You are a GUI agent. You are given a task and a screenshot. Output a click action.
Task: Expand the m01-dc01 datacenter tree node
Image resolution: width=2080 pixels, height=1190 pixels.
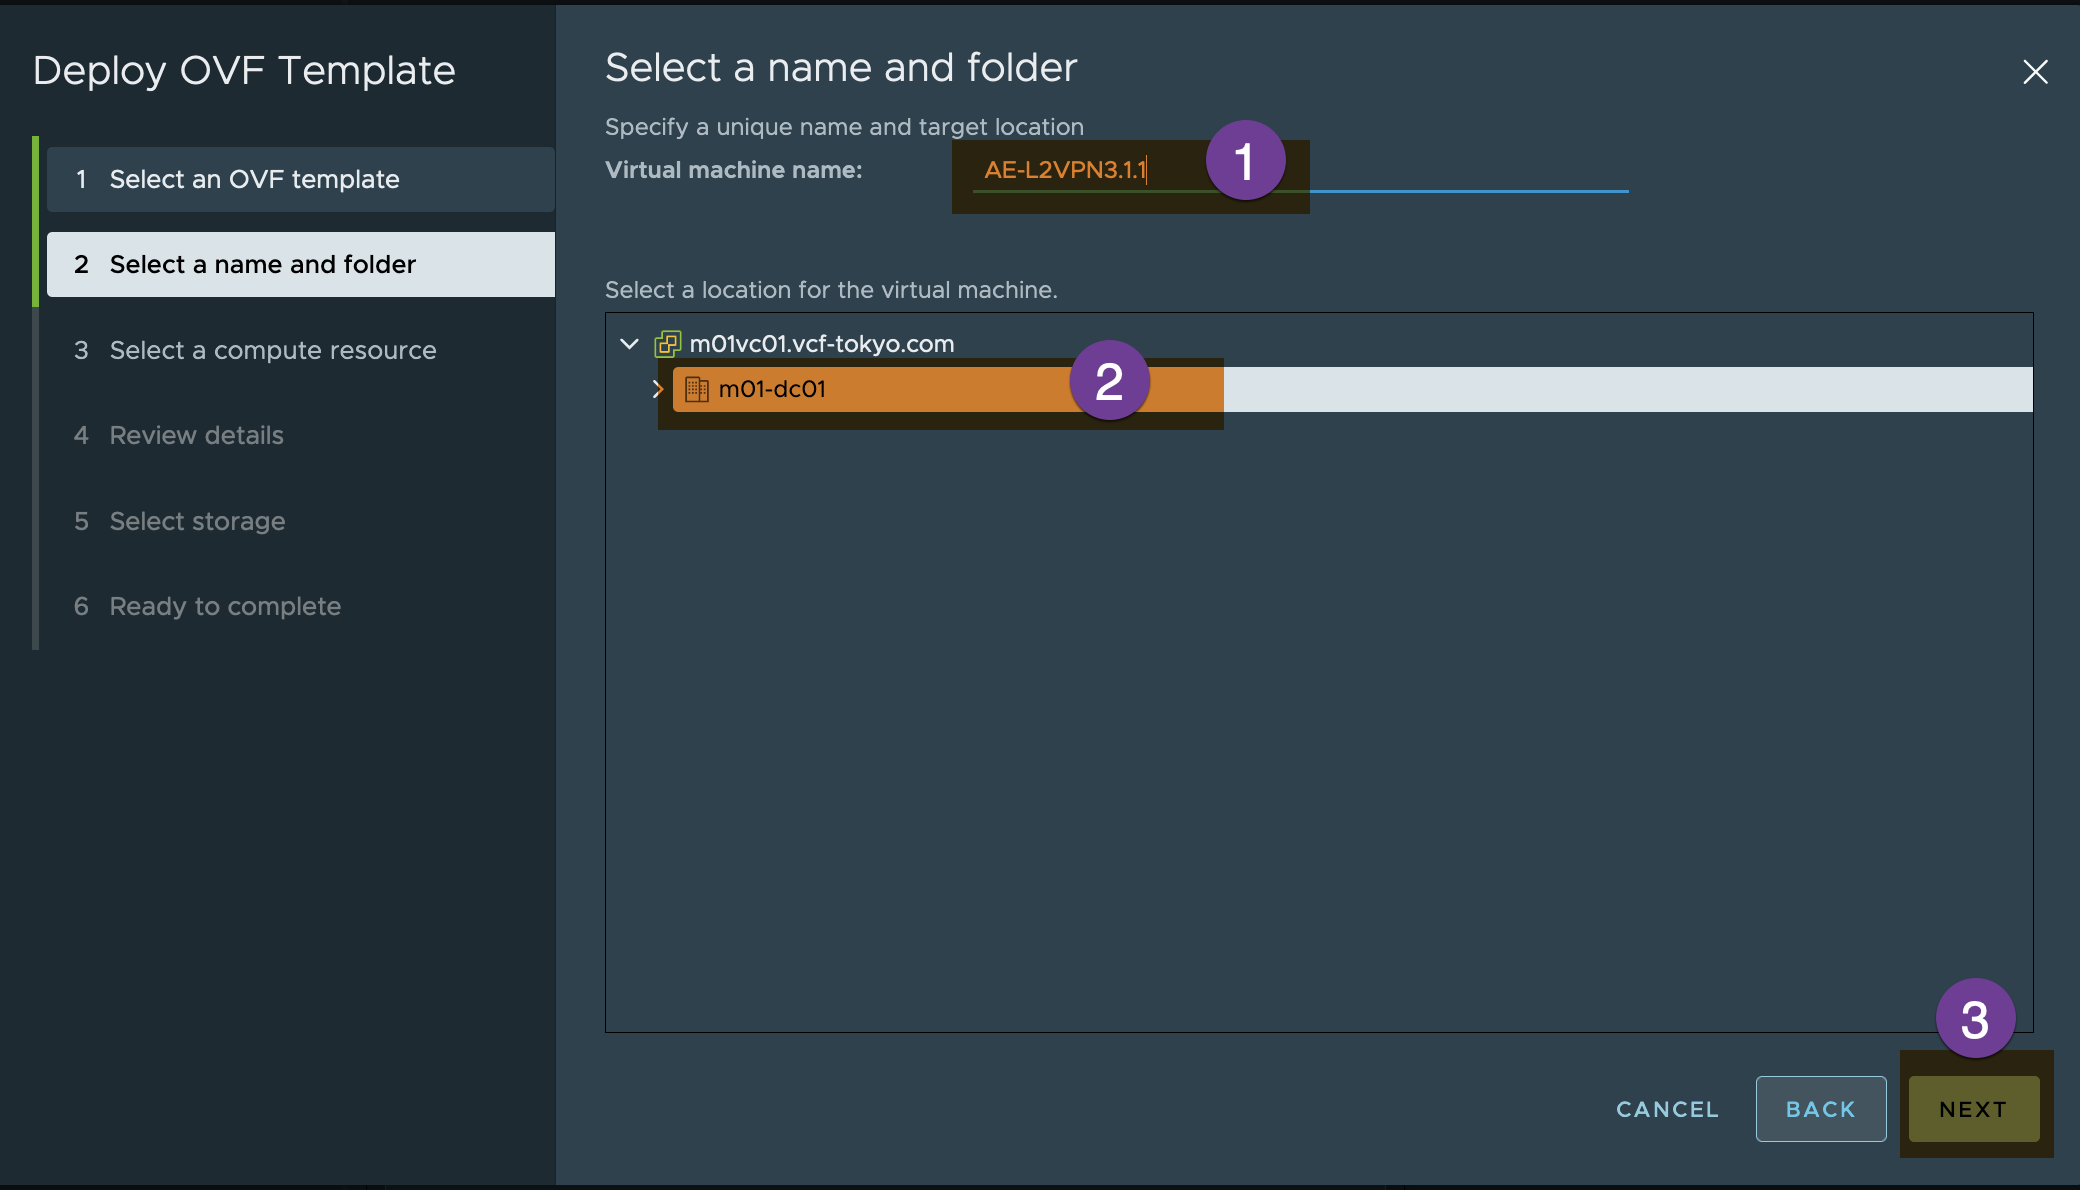click(654, 389)
